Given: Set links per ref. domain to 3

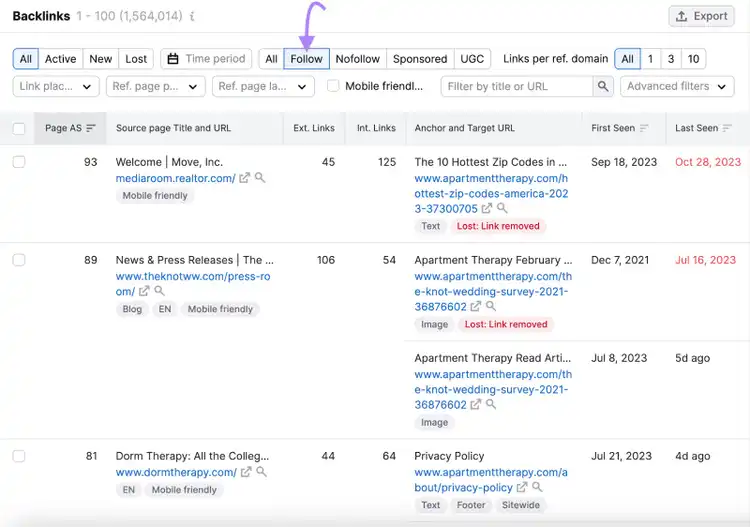Looking at the screenshot, I should tap(671, 59).
